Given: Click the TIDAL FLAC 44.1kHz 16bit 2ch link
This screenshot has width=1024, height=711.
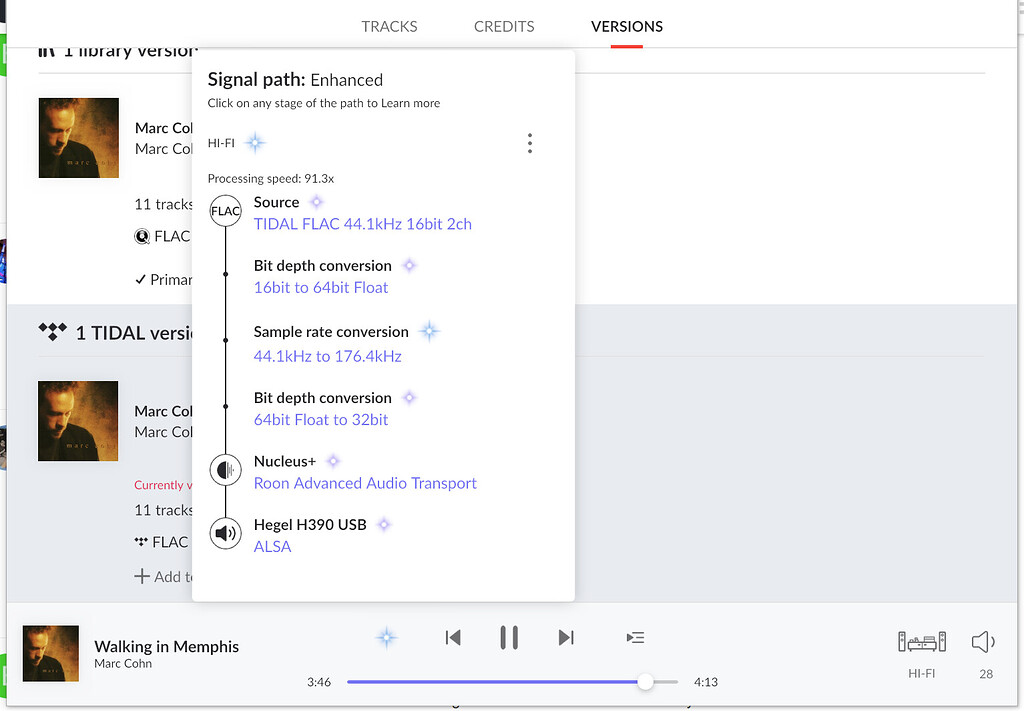Looking at the screenshot, I should 362,224.
